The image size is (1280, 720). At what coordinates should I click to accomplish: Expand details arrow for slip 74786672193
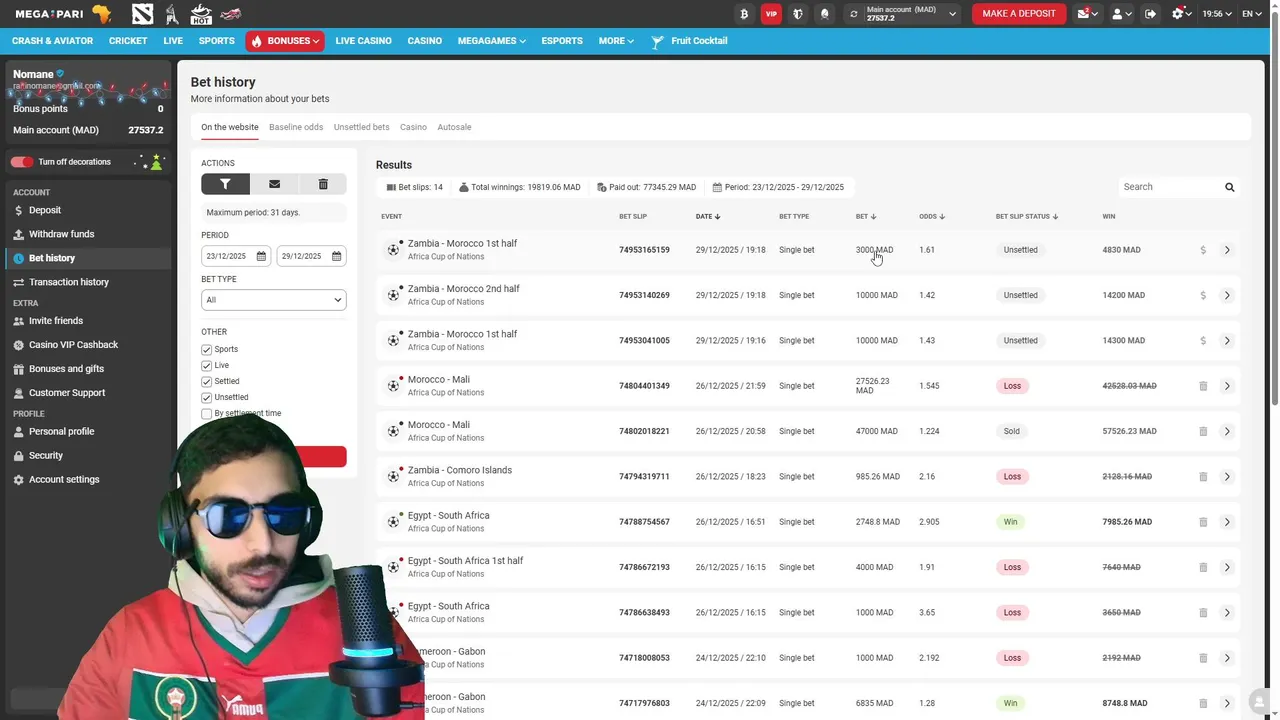pos(1227,567)
